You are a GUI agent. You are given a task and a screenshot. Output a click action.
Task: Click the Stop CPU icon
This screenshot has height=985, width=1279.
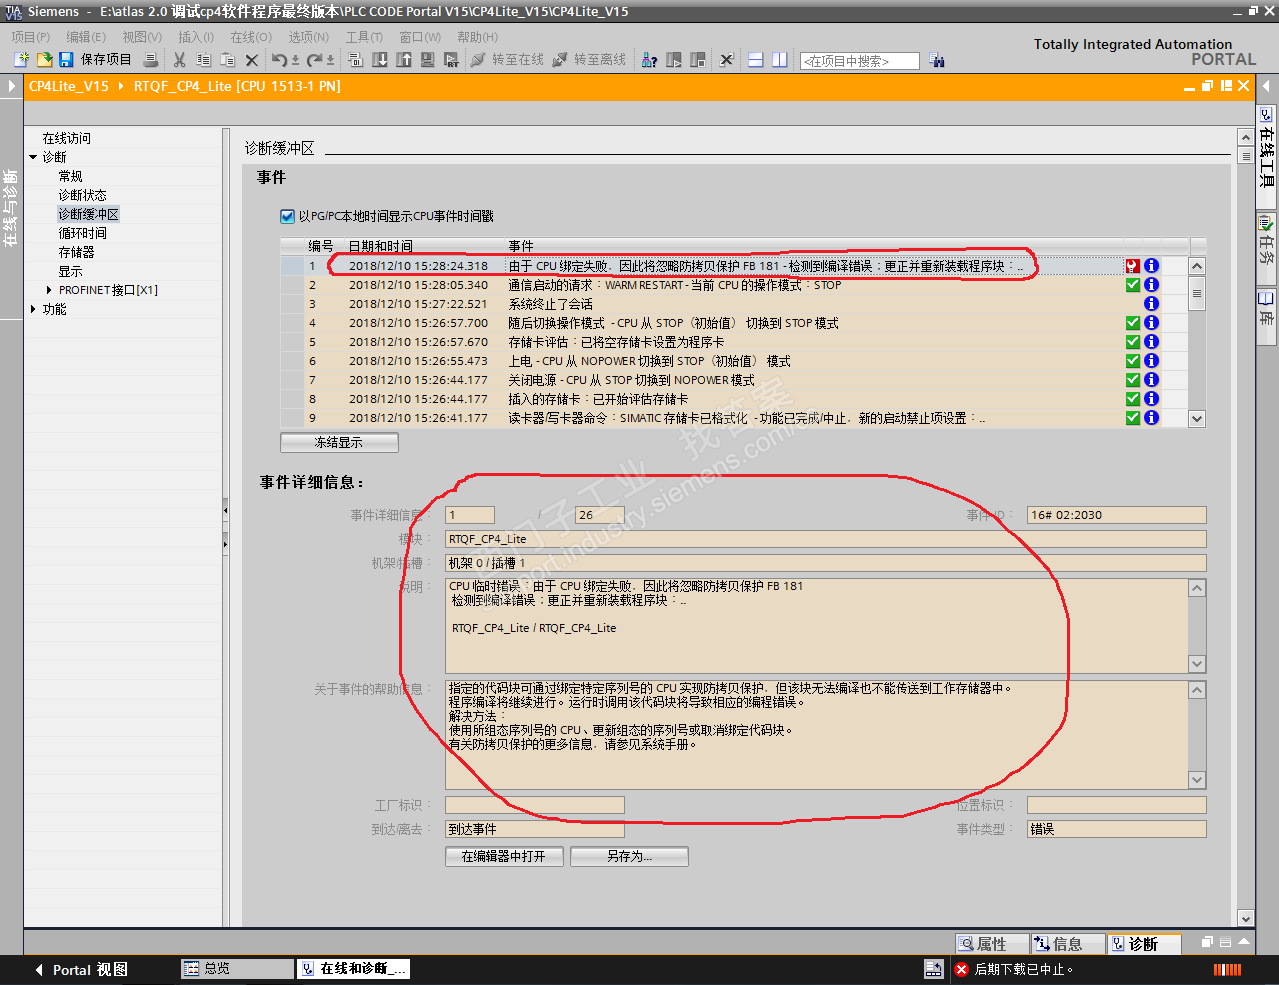(x=698, y=60)
